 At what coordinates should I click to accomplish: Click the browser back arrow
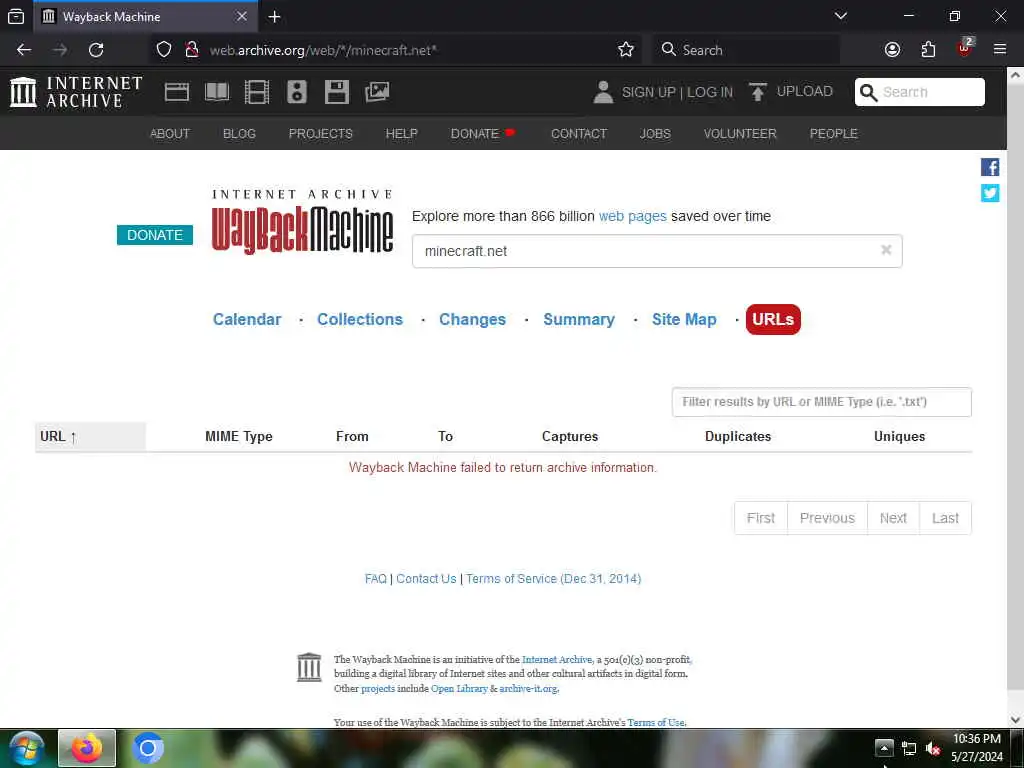(24, 50)
